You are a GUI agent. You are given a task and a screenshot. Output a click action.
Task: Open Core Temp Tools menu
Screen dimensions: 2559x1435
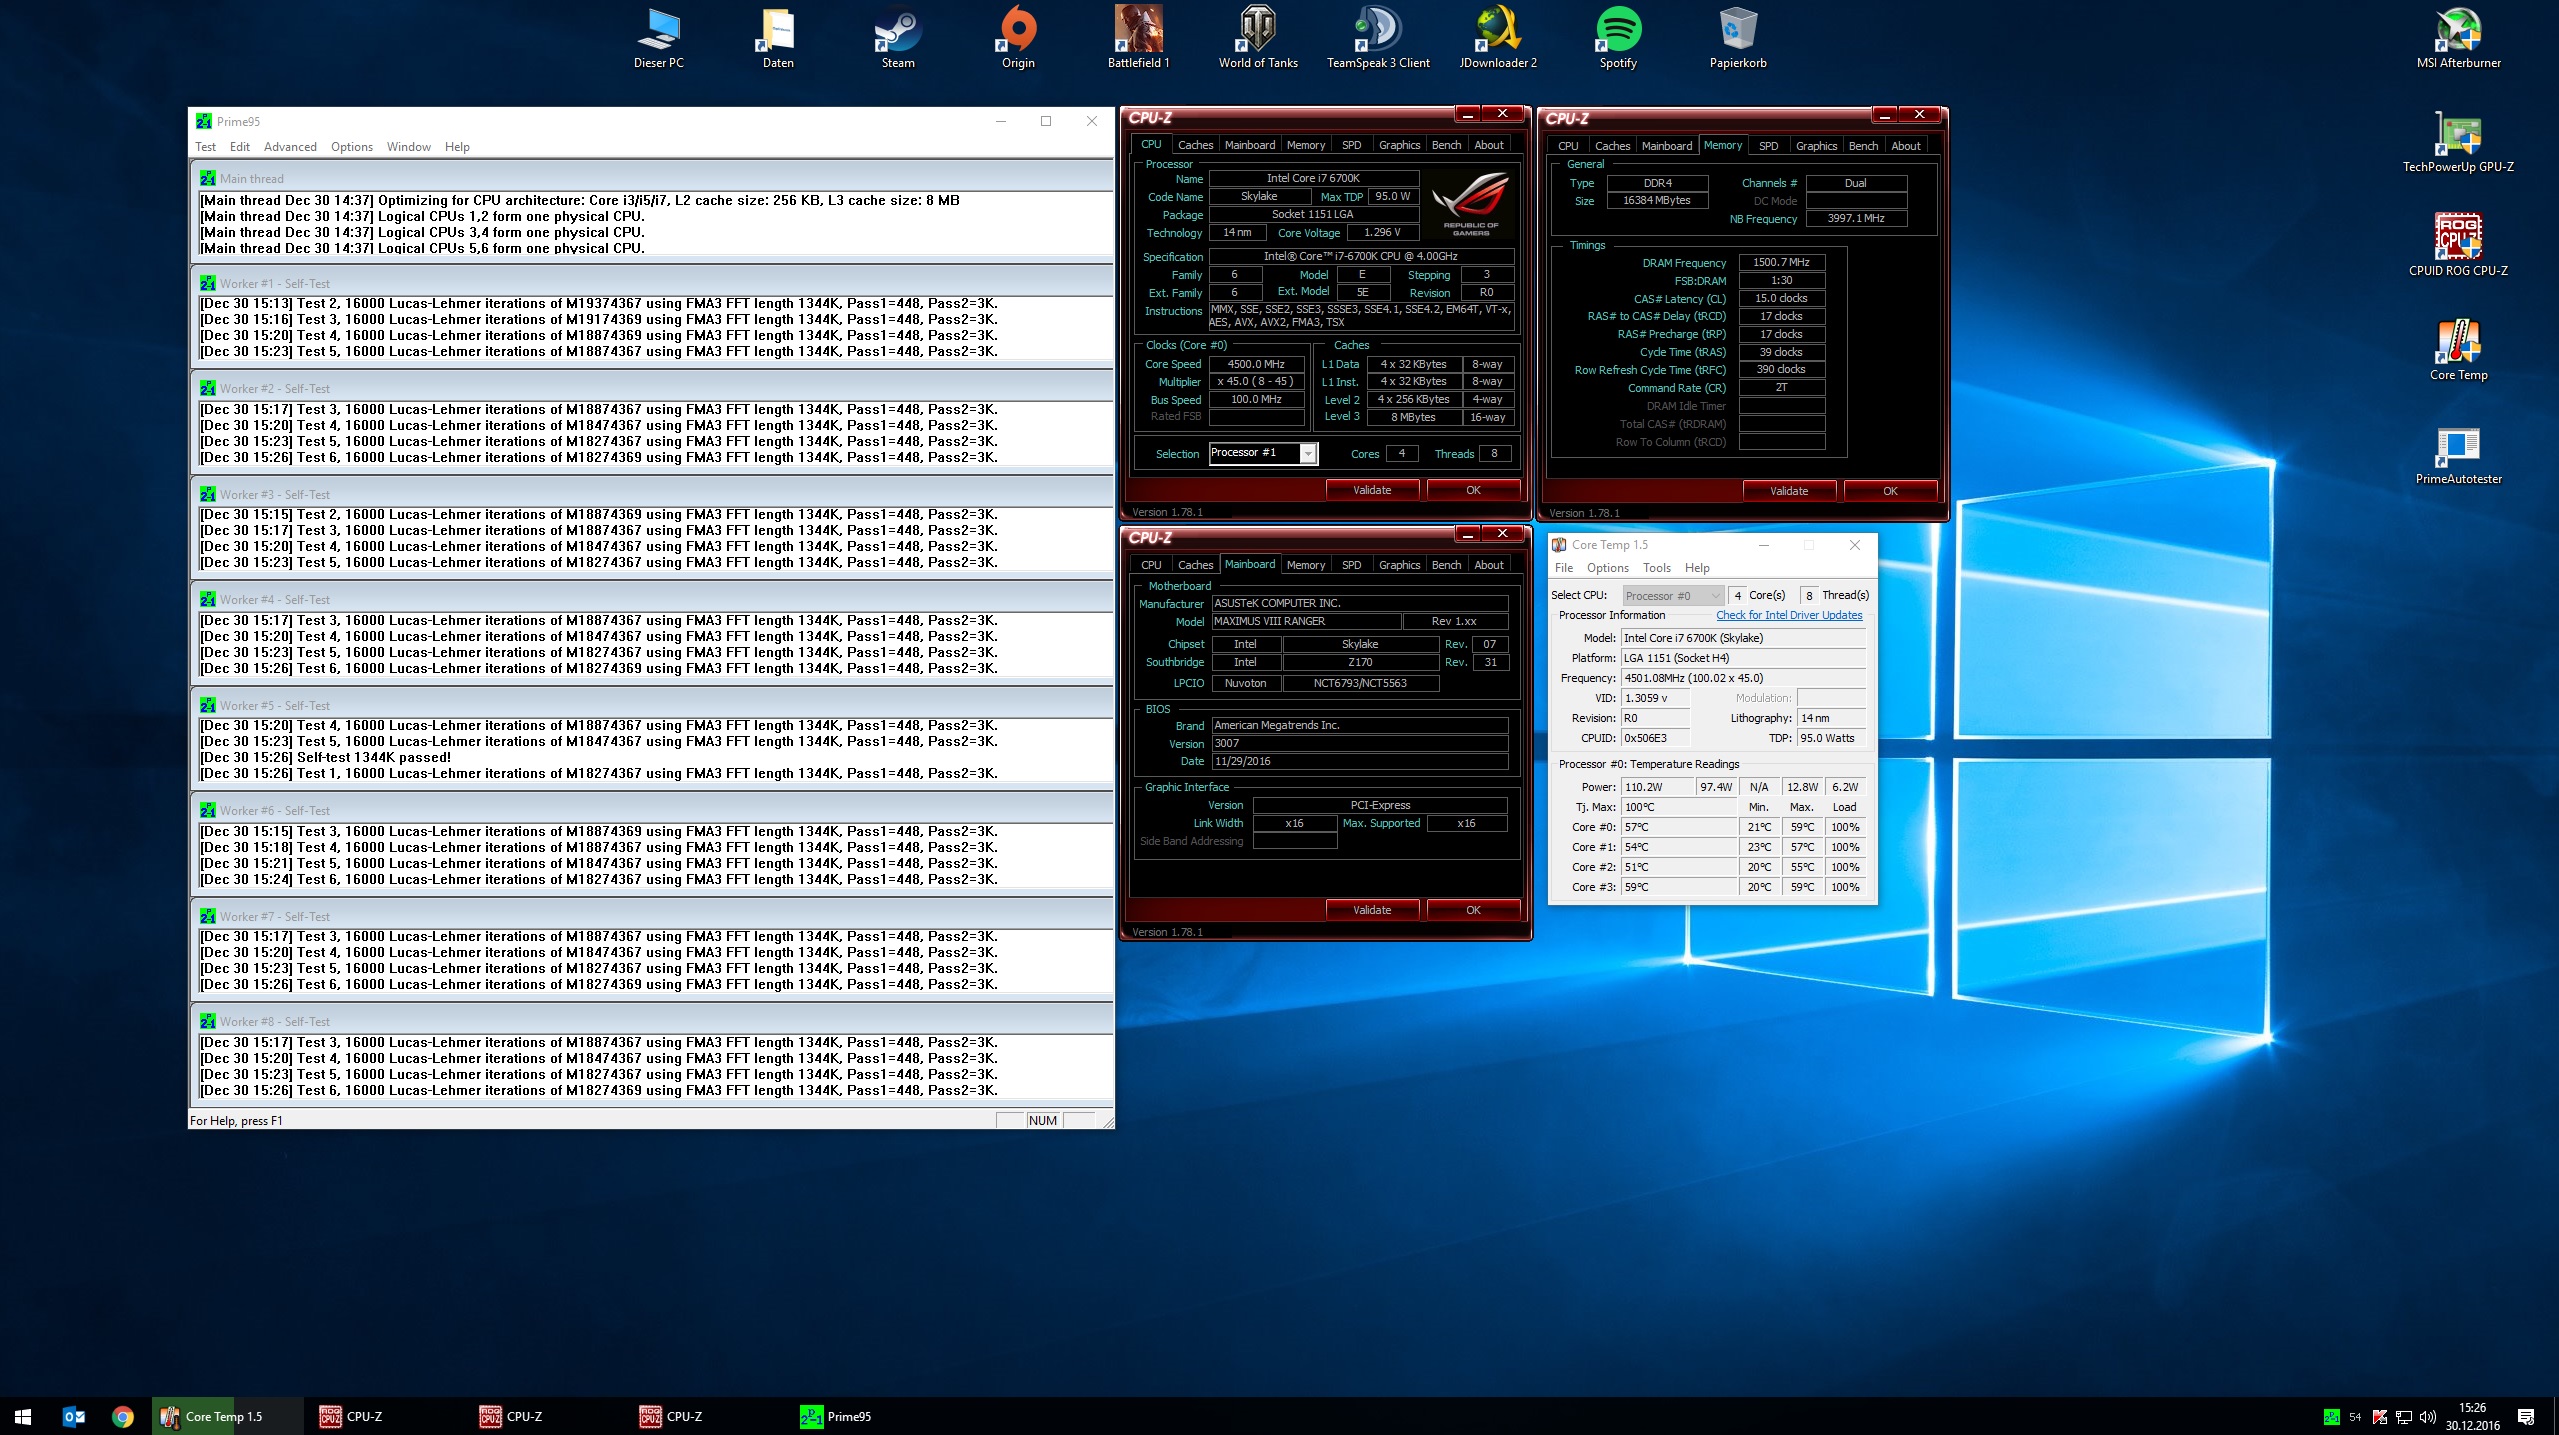(1656, 568)
